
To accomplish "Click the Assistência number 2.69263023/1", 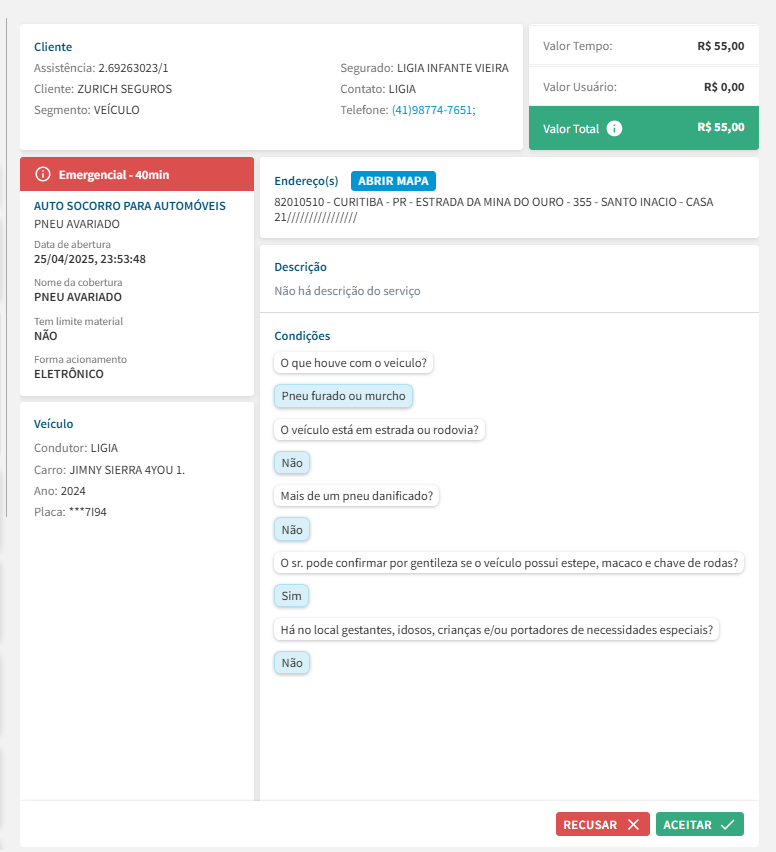I will (133, 68).
